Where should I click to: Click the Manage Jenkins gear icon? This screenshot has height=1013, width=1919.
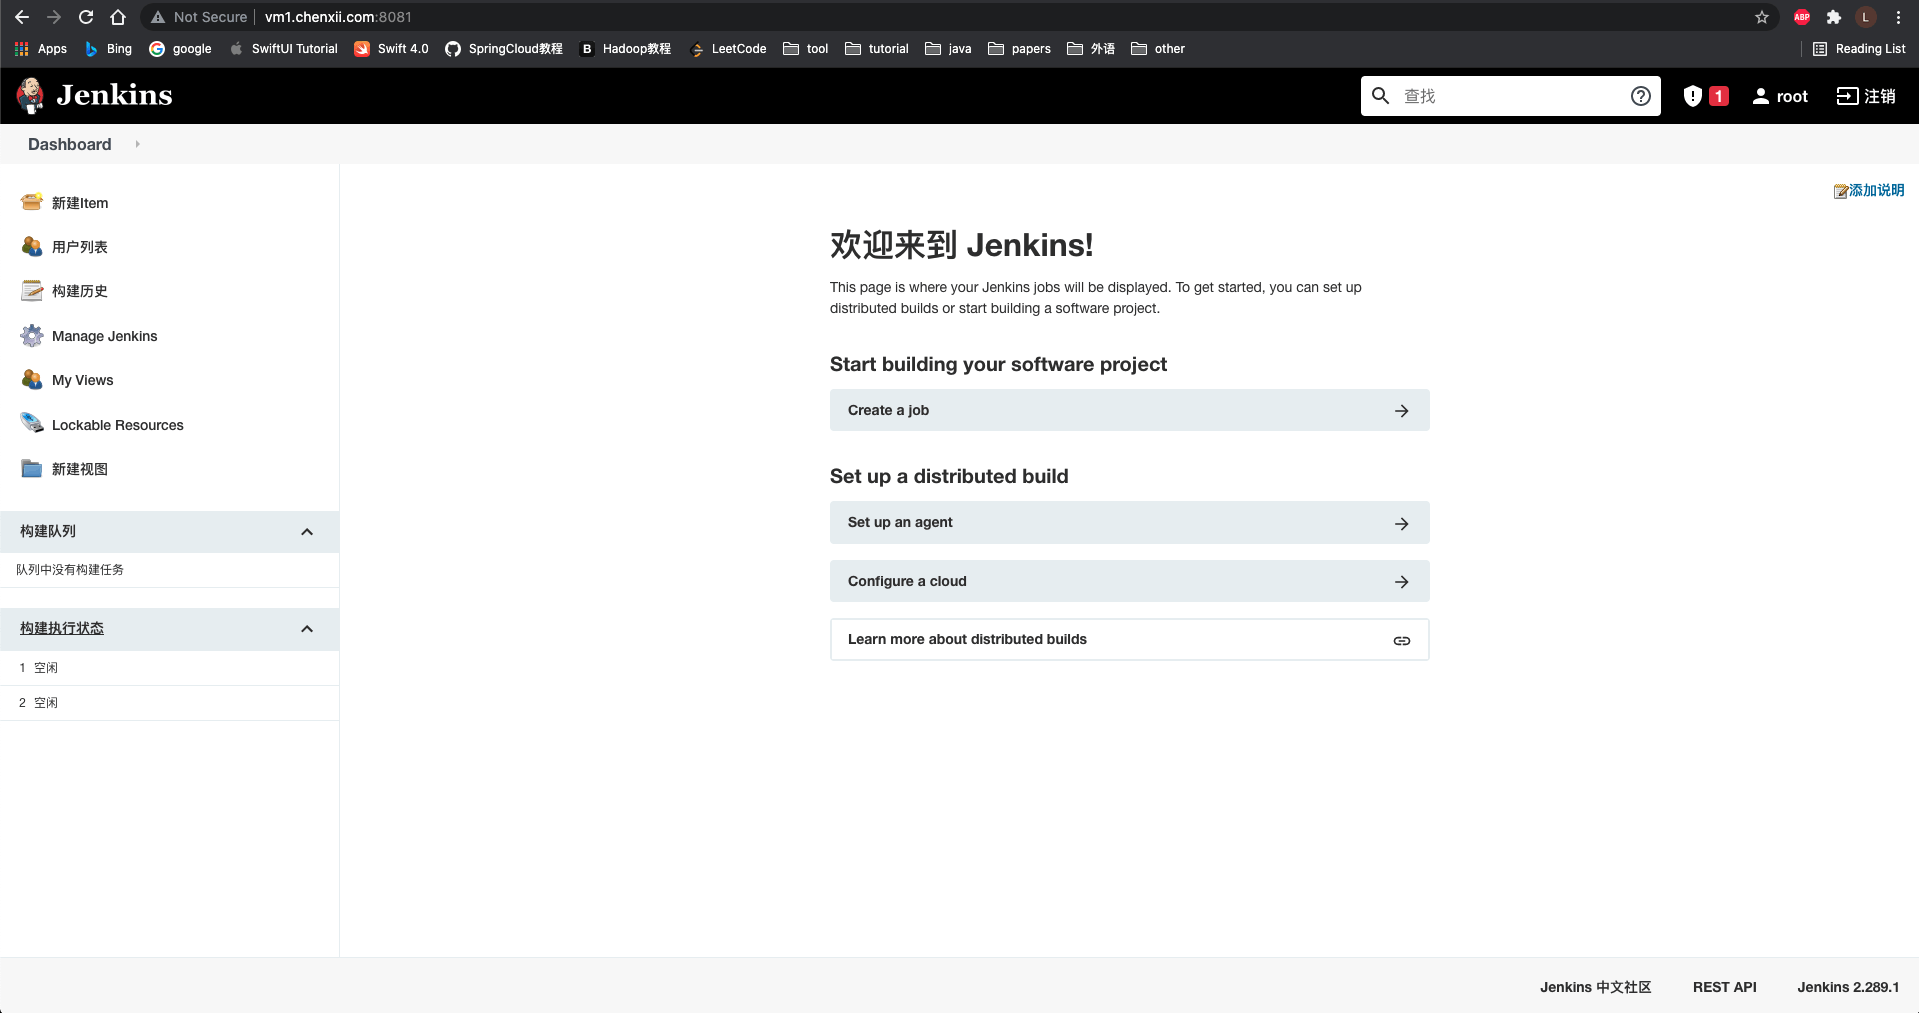click(x=32, y=335)
